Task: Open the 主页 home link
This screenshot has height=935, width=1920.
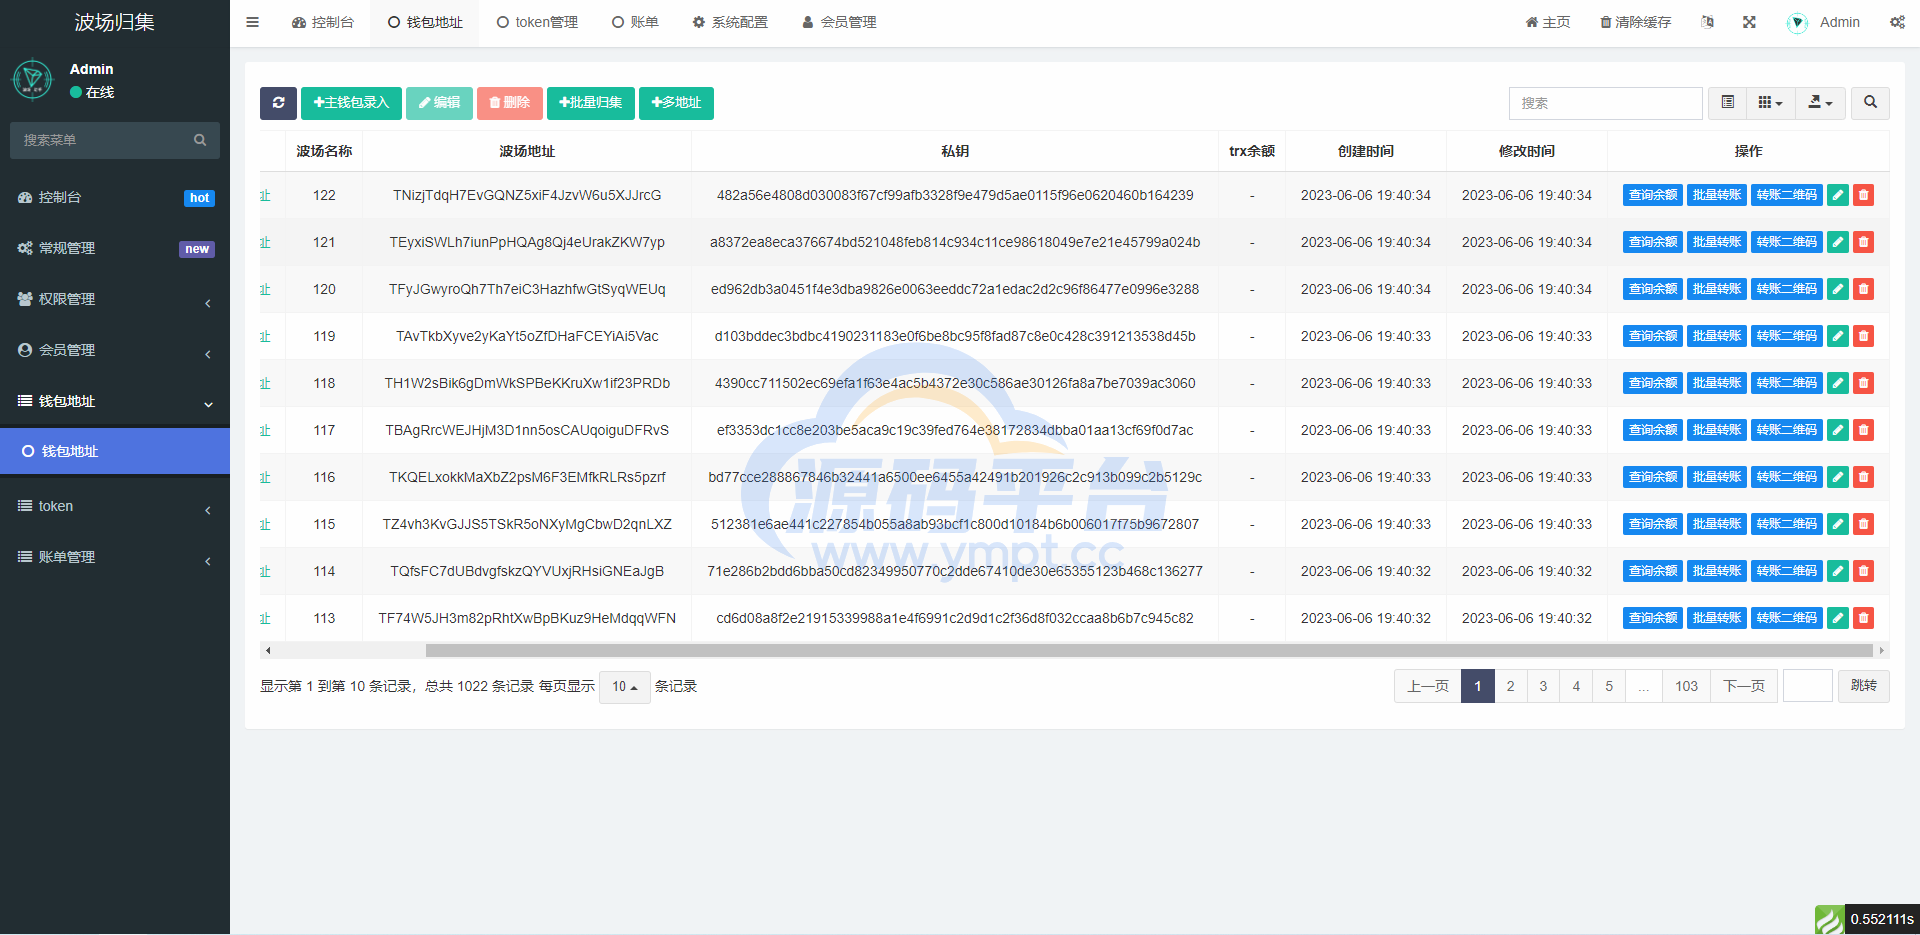Action: click(1547, 22)
